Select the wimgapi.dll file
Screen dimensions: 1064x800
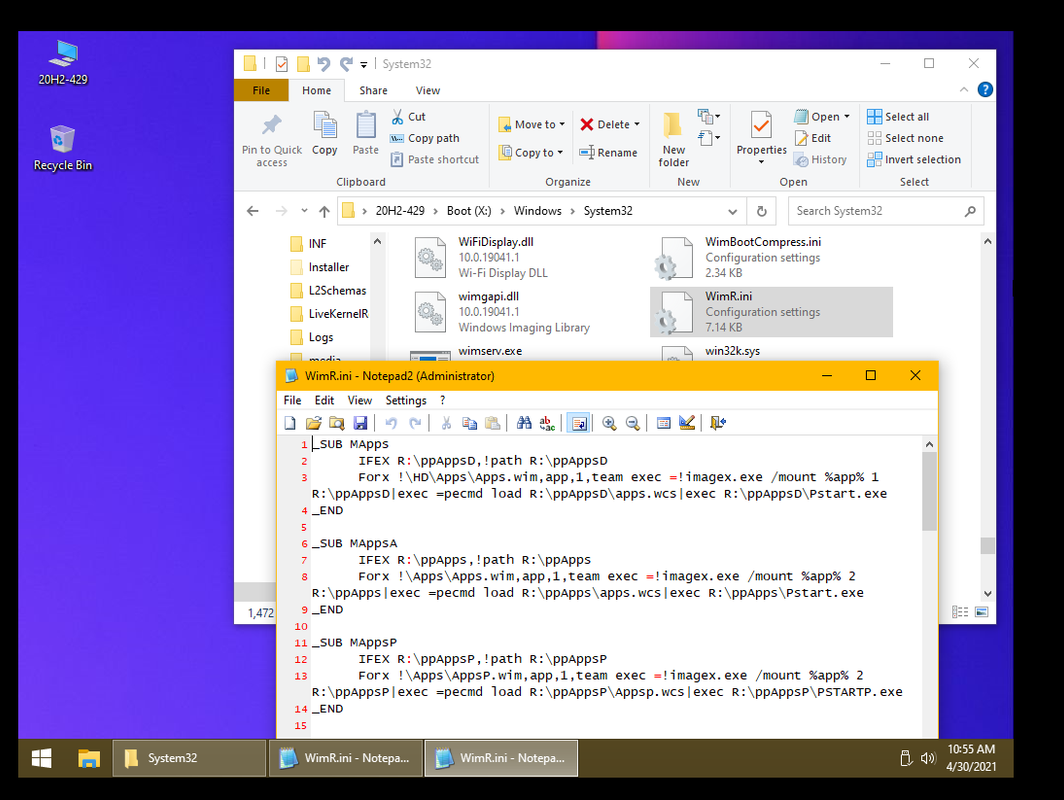525,312
